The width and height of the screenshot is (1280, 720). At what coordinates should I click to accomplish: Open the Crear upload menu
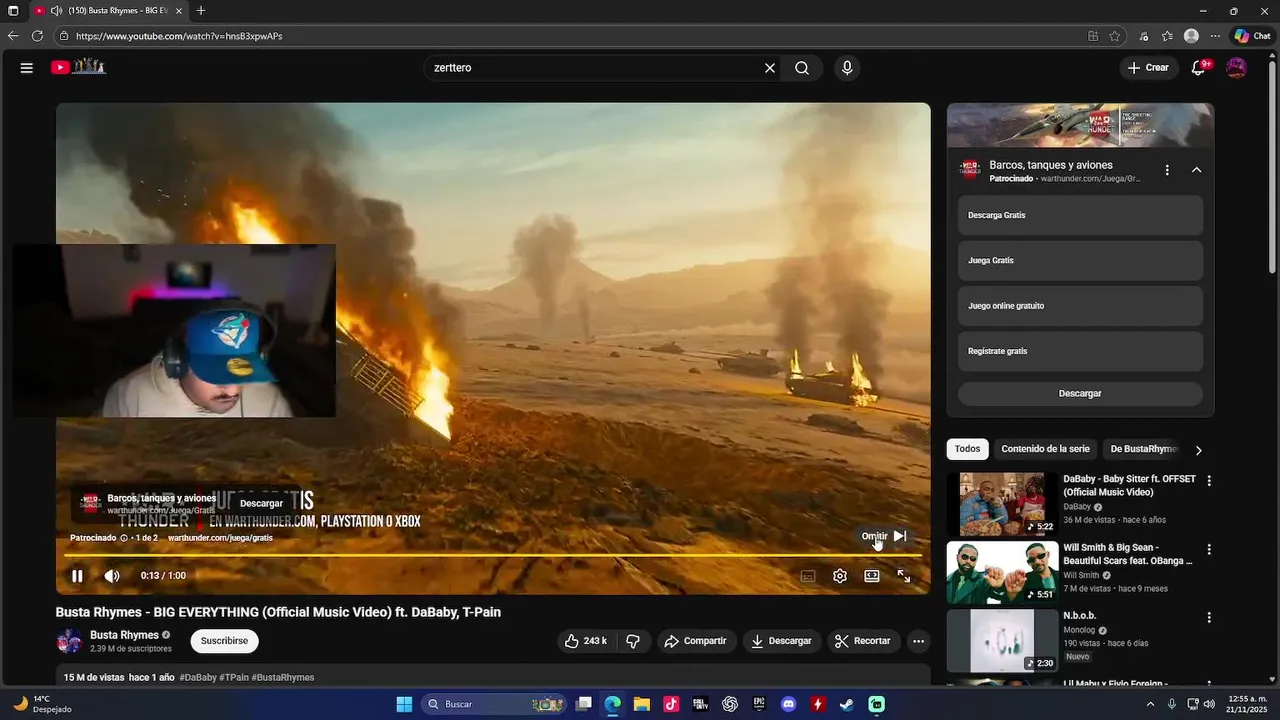(1148, 68)
